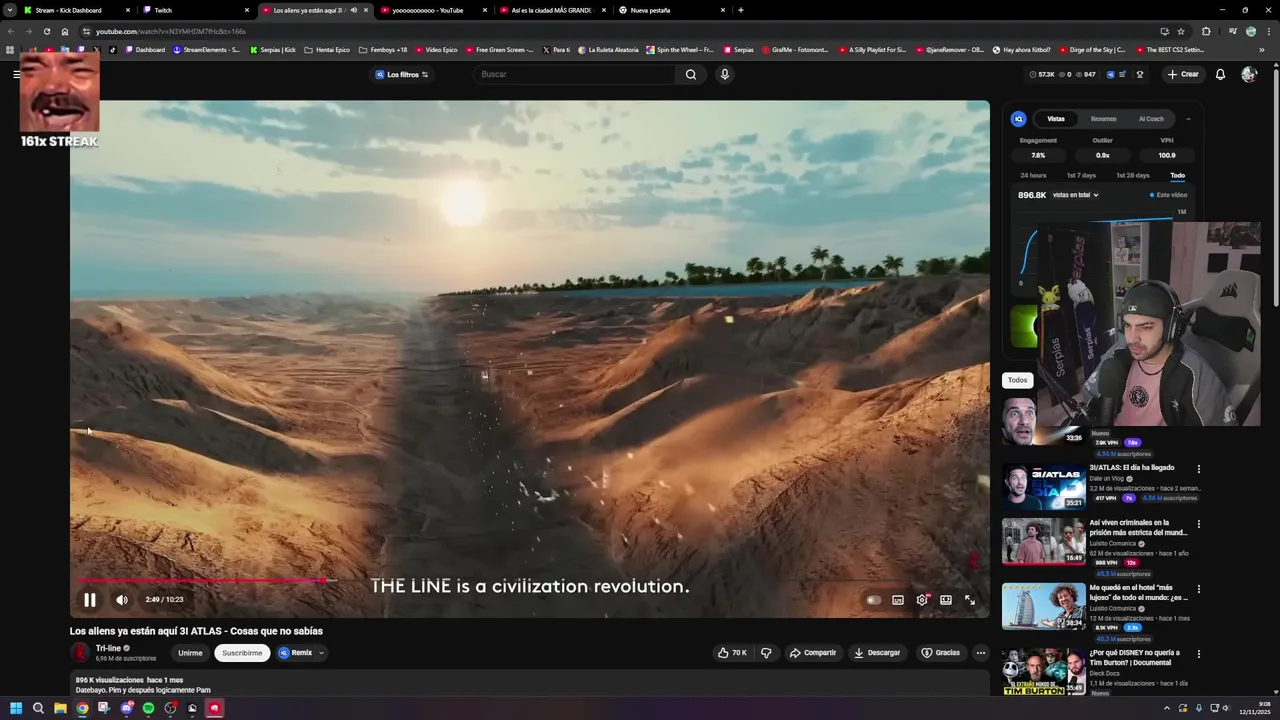This screenshot has width=1280, height=720.
Task: Open more actions three-dot menu under video
Action: (981, 653)
